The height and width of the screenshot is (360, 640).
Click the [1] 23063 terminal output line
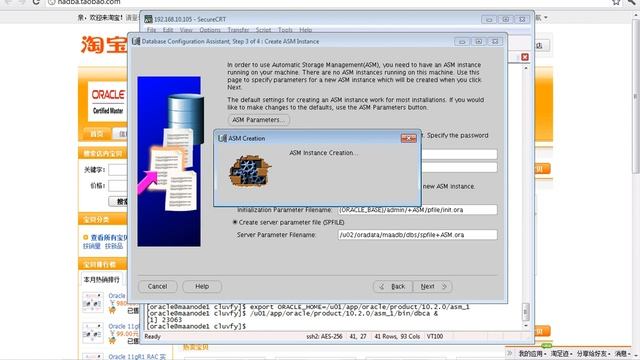(x=164, y=320)
